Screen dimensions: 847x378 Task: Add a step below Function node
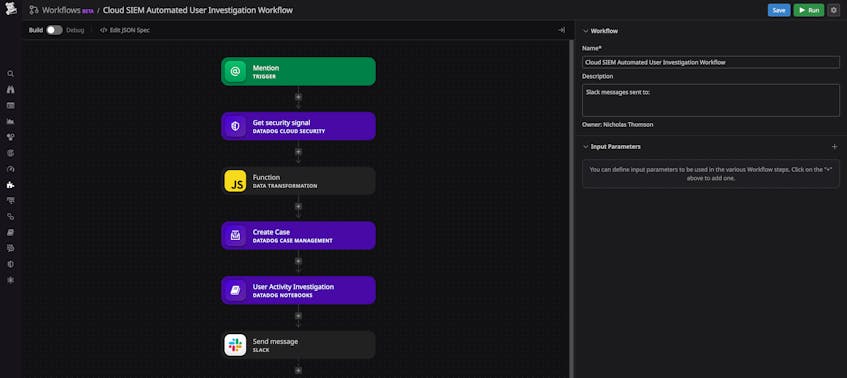[298, 206]
